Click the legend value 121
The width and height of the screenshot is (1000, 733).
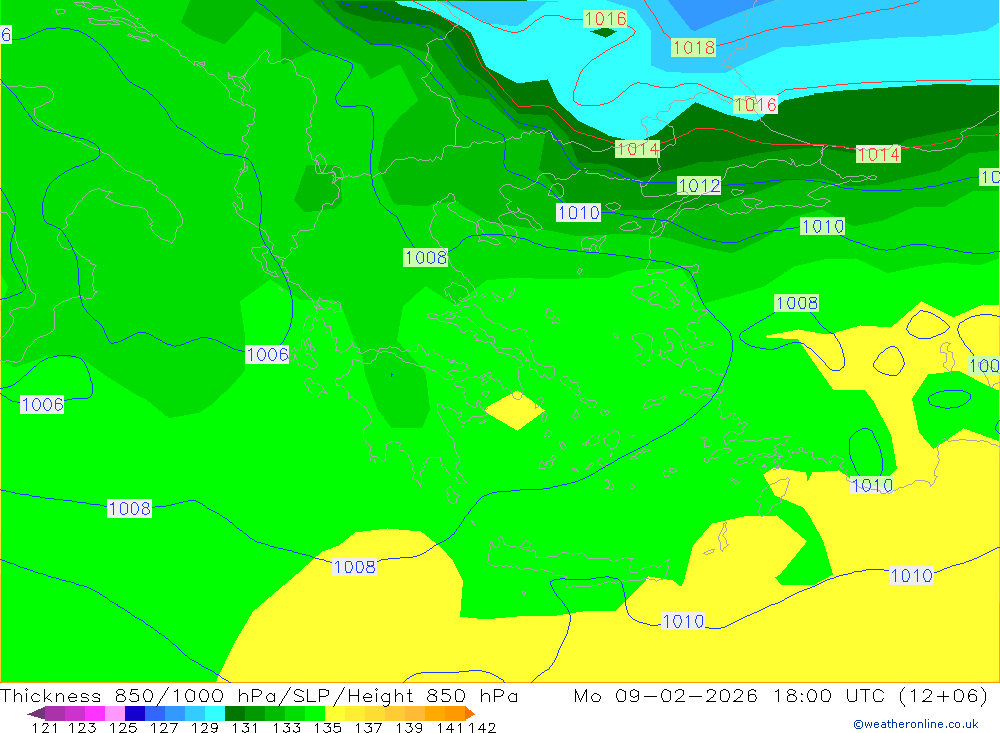45,727
